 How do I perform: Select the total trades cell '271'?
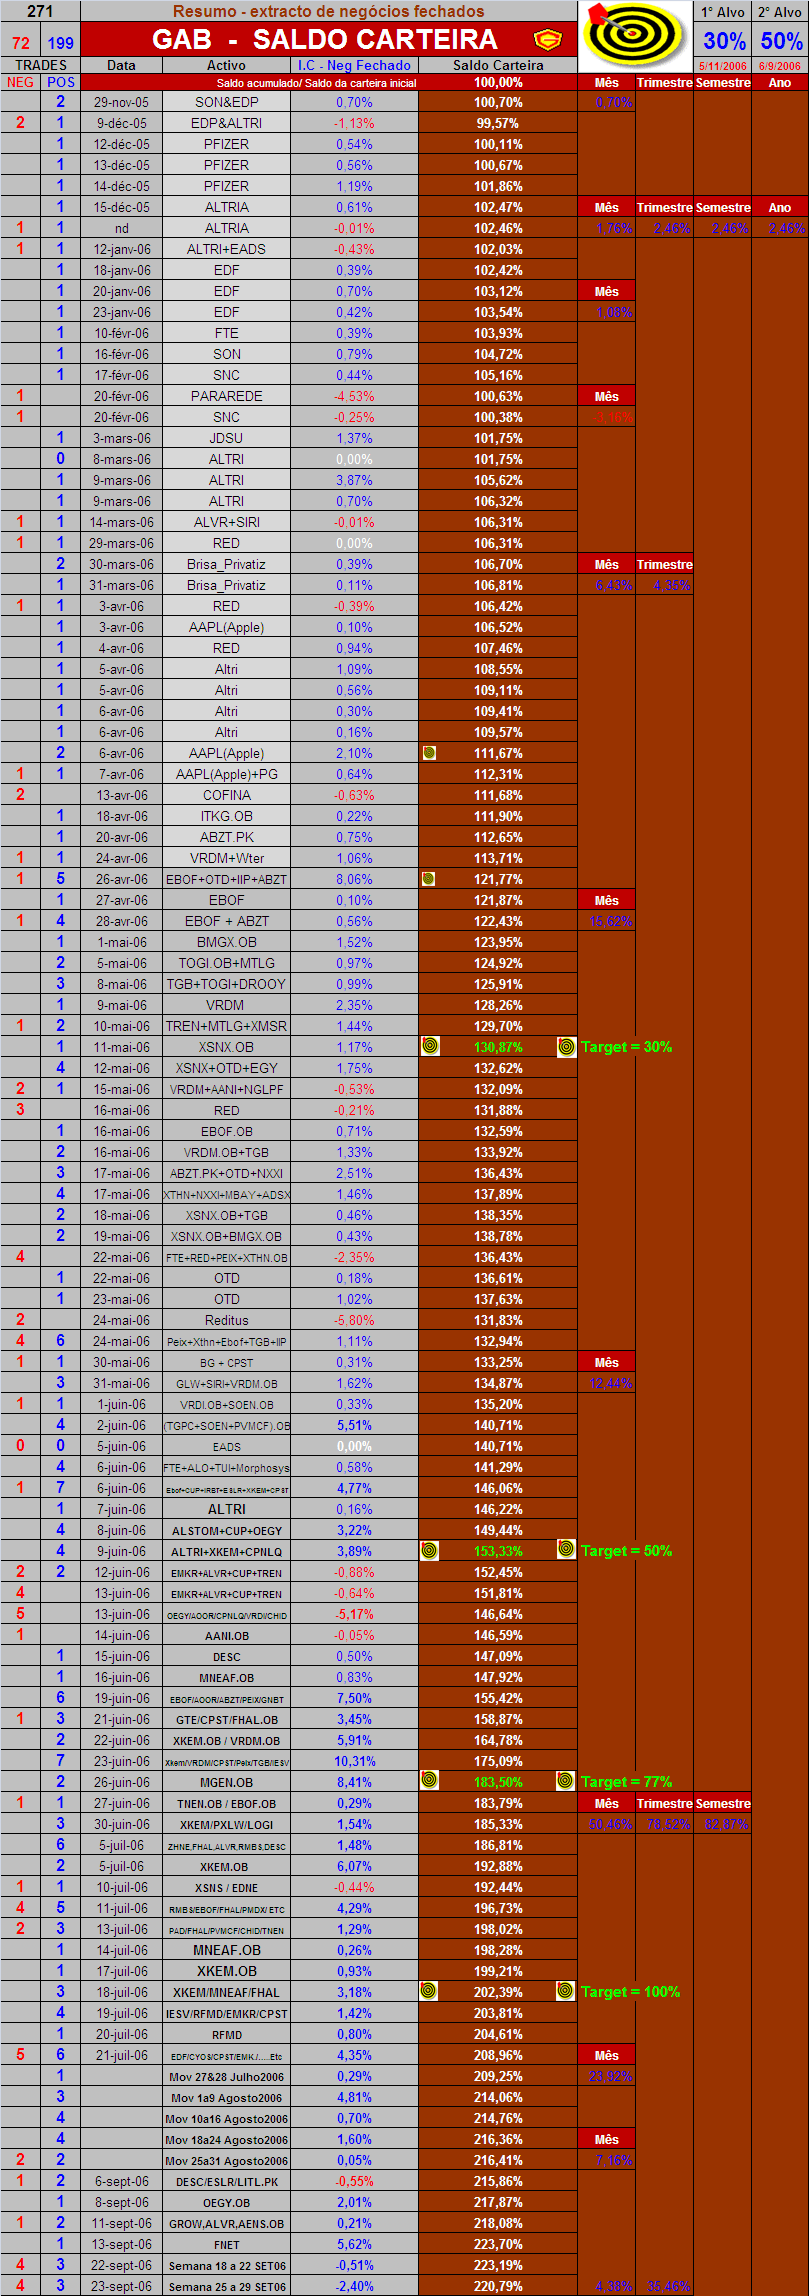(40, 11)
